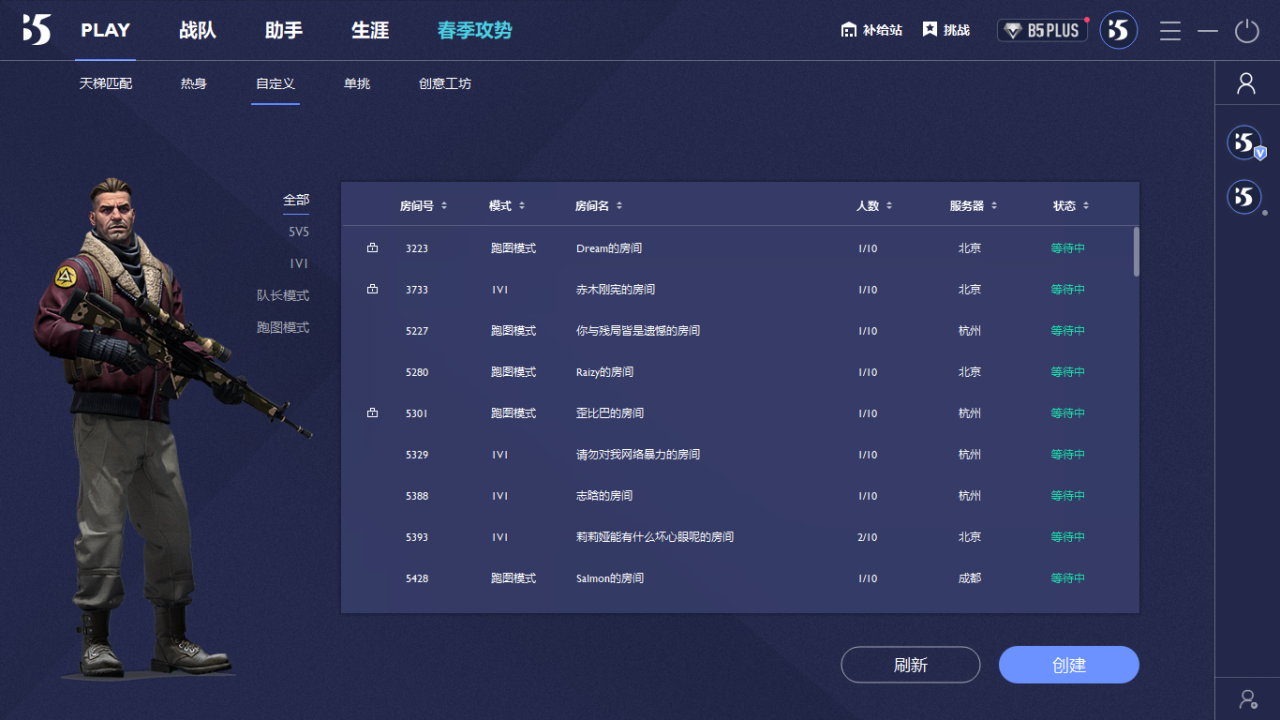Sort the list by 状态 column
The height and width of the screenshot is (720, 1280).
[1086, 206]
